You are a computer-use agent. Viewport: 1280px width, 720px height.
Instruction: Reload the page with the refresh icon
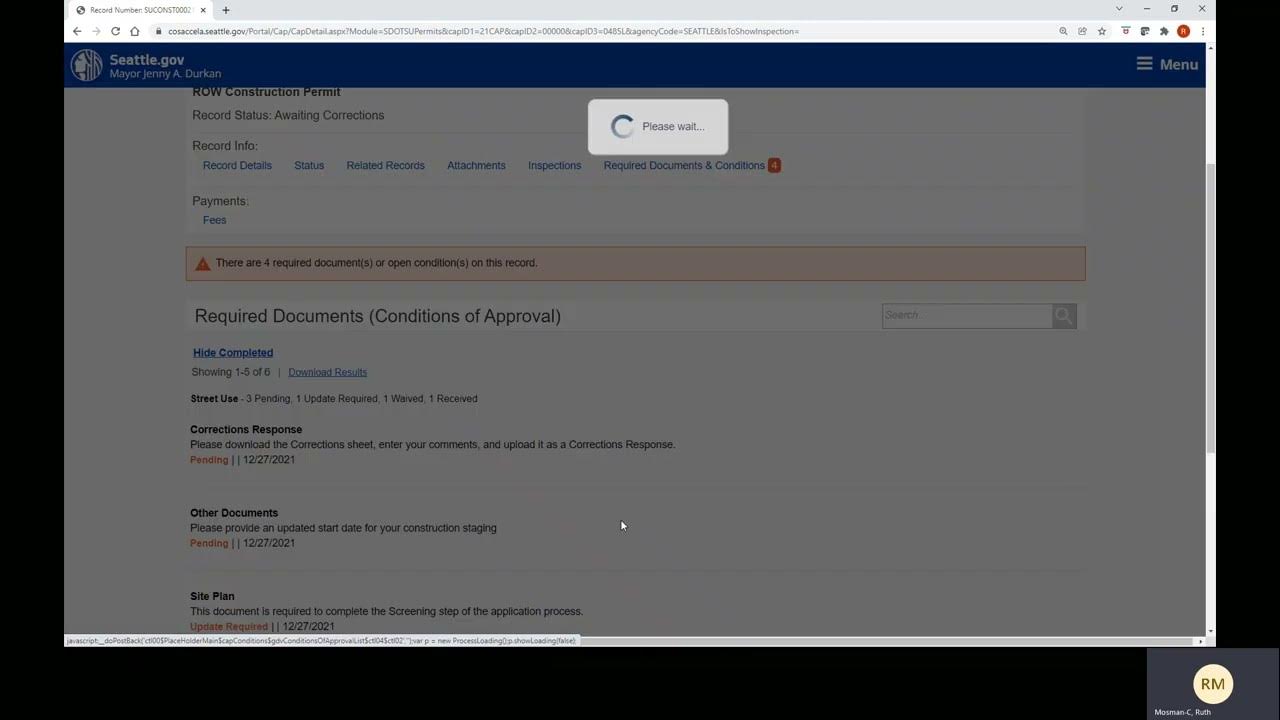(x=115, y=31)
